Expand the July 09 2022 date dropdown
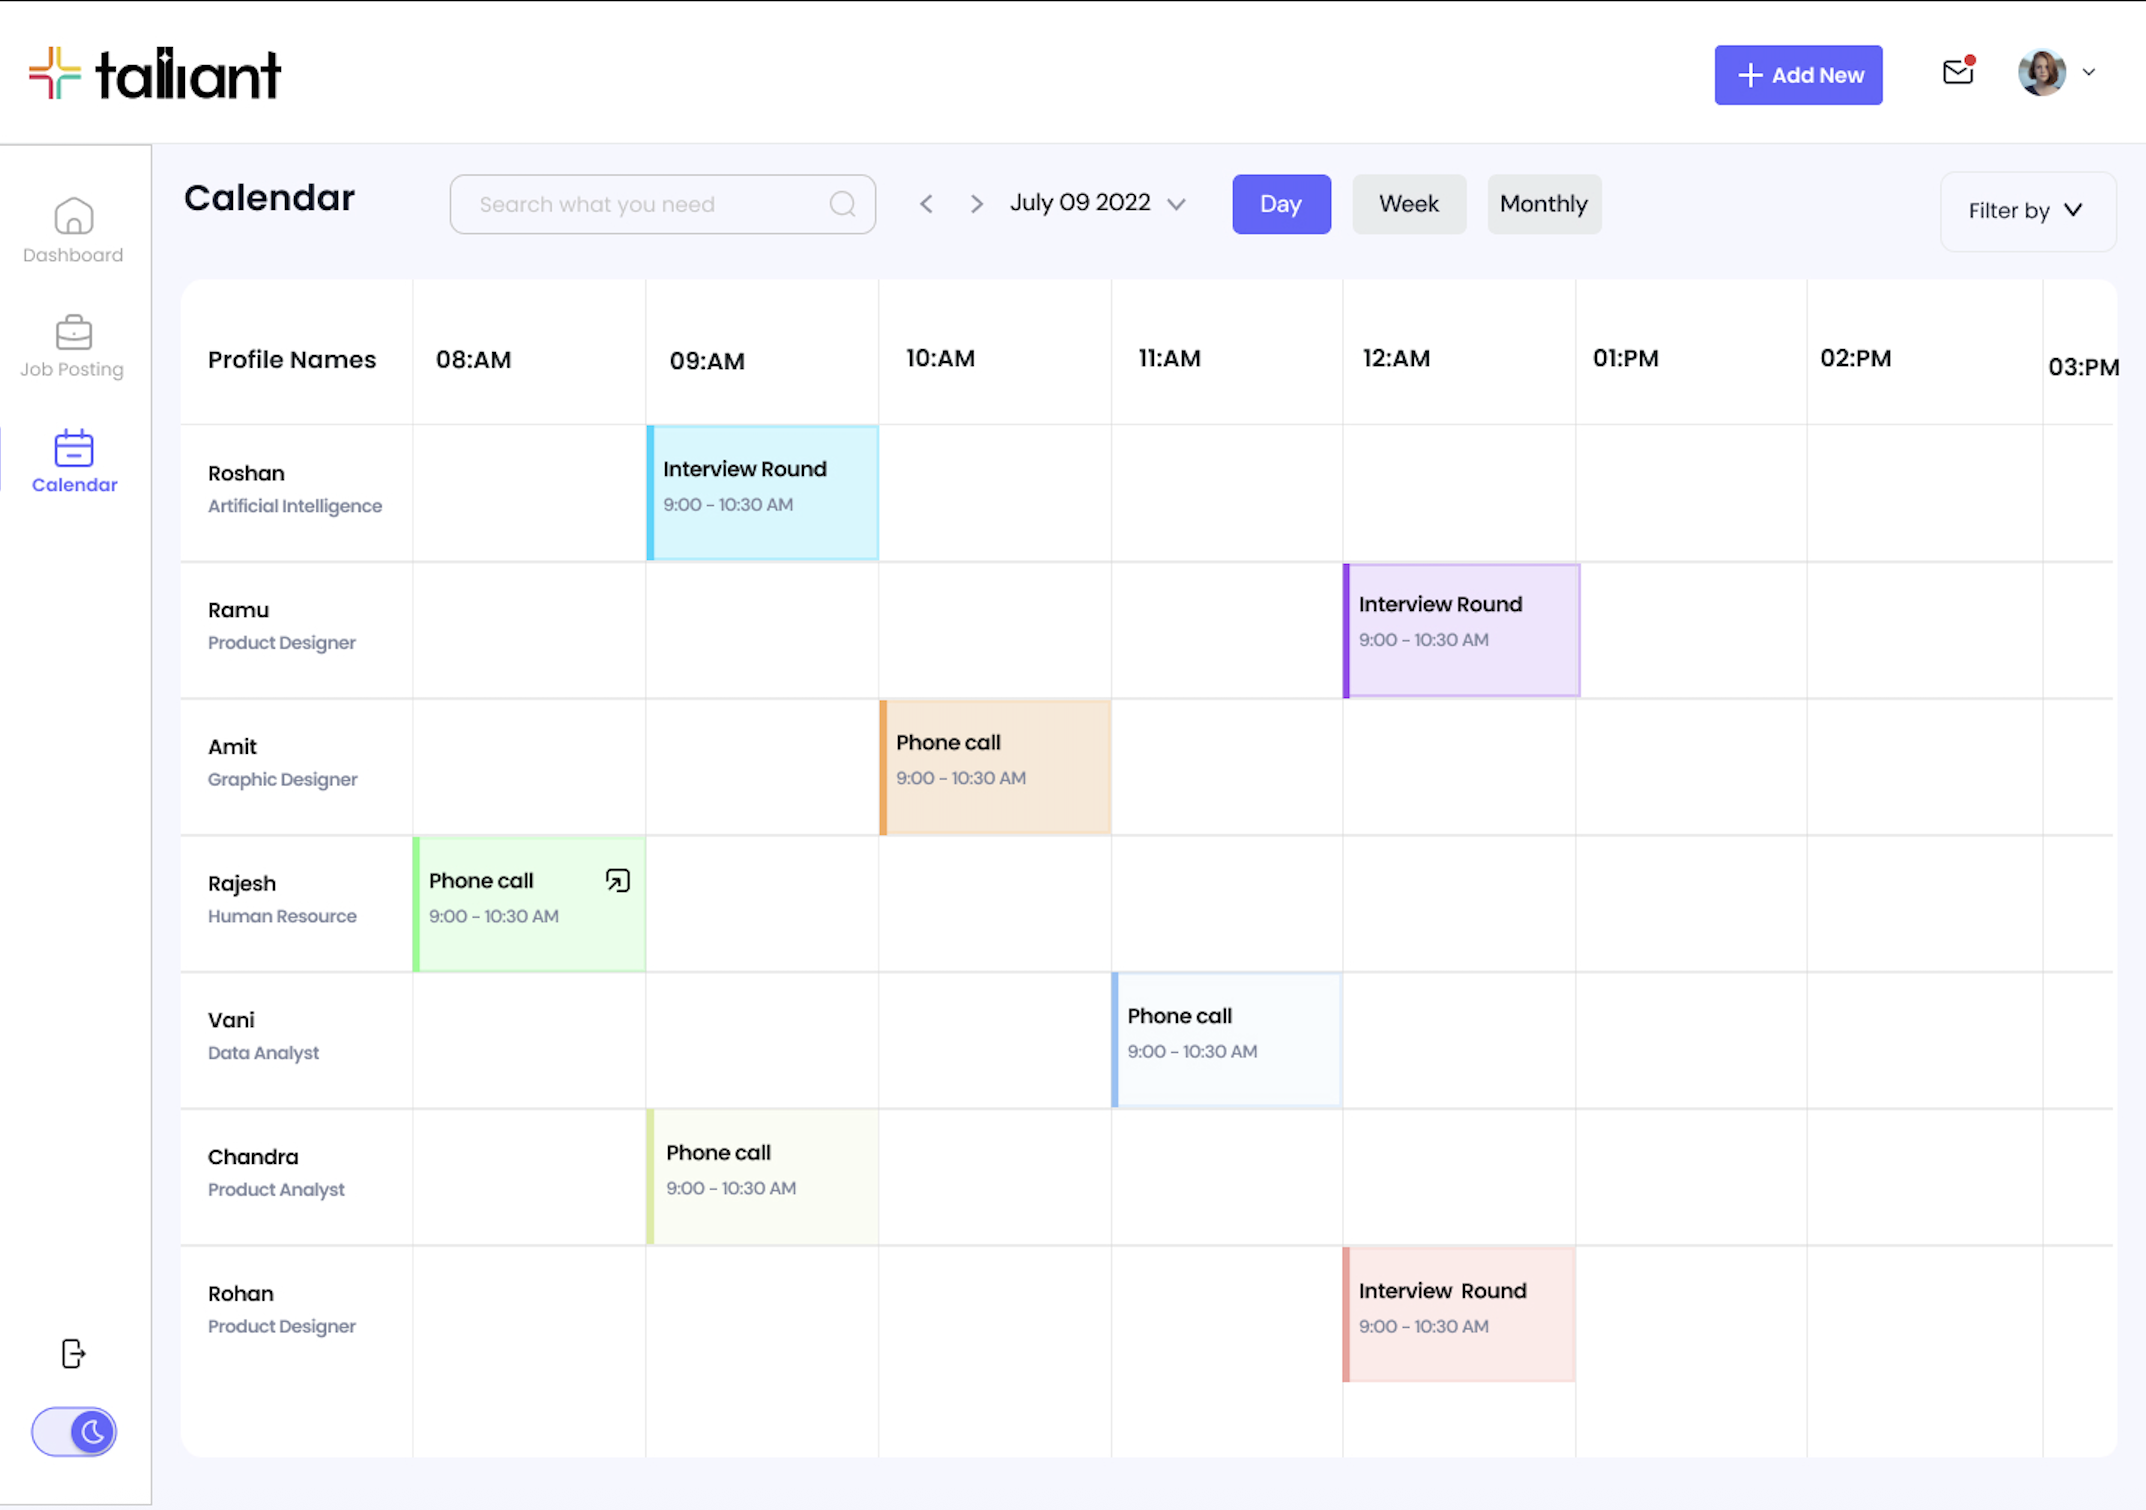 (1176, 204)
